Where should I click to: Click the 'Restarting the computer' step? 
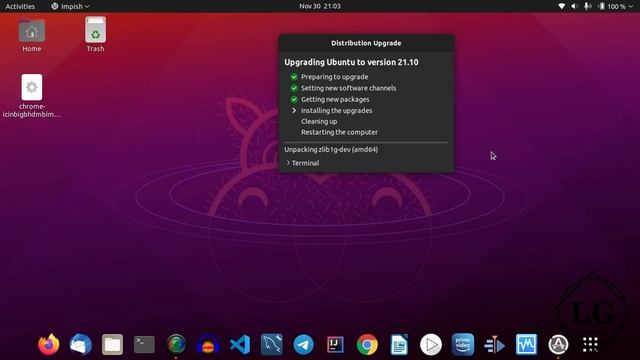click(339, 132)
